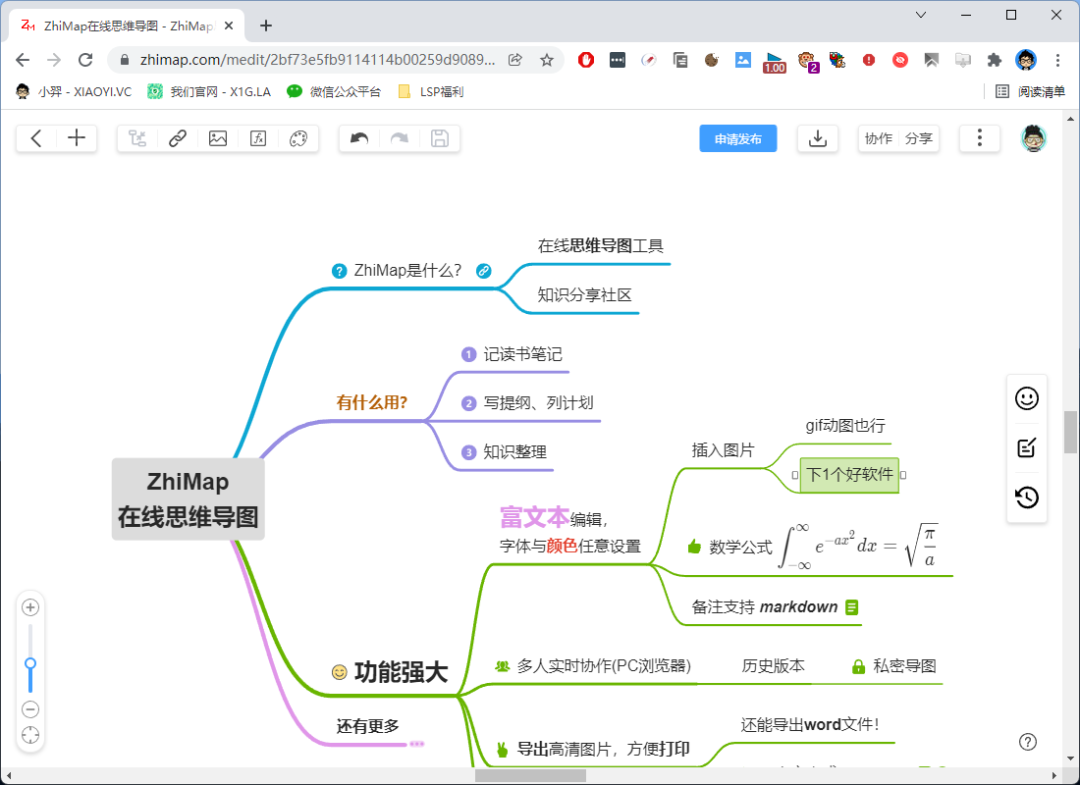Open the emoji sticker panel icon
This screenshot has height=785, width=1080.
(x=1026, y=398)
